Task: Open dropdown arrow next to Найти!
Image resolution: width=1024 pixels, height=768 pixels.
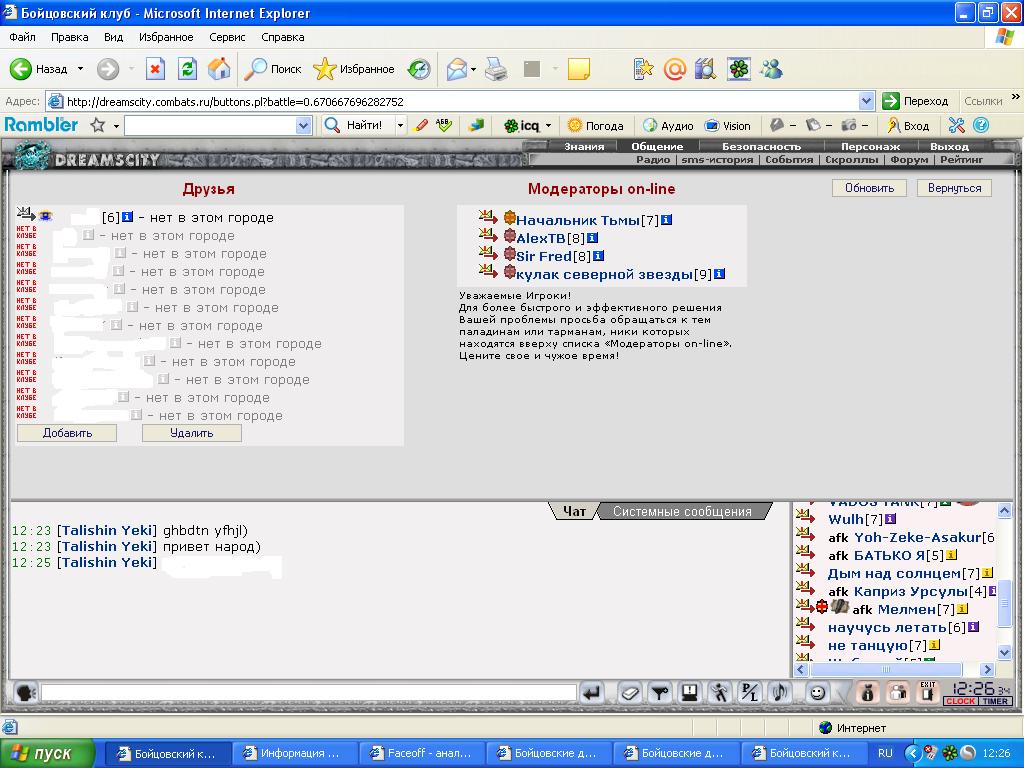Action: coord(400,125)
